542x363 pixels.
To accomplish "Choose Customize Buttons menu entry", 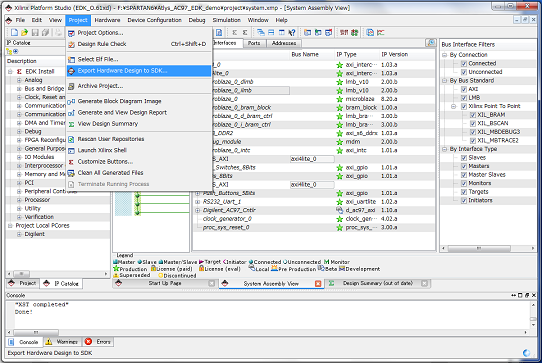I will click(x=139, y=162).
